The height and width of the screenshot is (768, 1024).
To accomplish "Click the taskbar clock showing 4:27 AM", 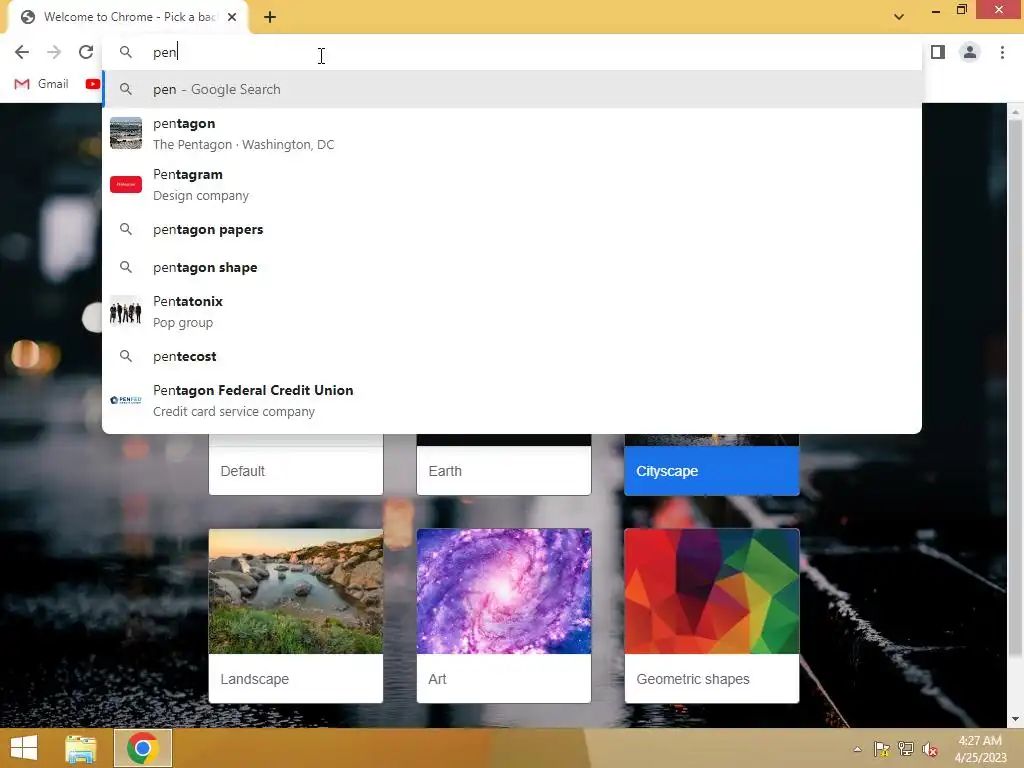I will 980,749.
